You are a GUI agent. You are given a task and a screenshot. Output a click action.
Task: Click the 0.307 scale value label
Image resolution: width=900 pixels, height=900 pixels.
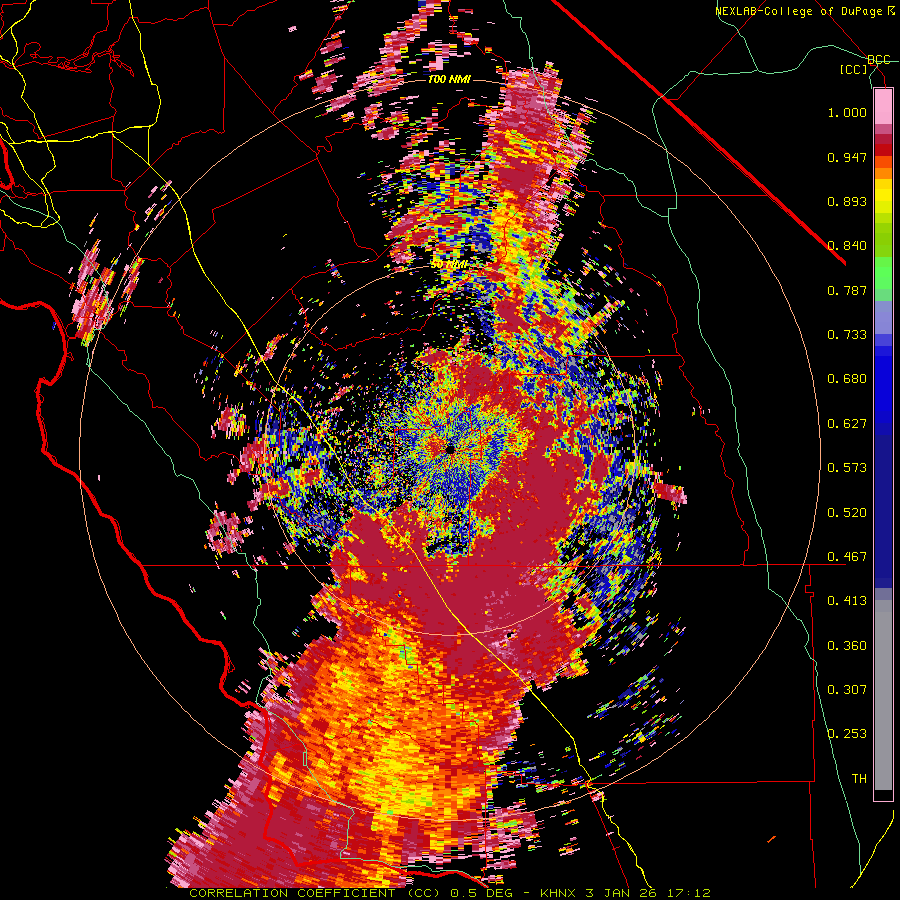847,690
